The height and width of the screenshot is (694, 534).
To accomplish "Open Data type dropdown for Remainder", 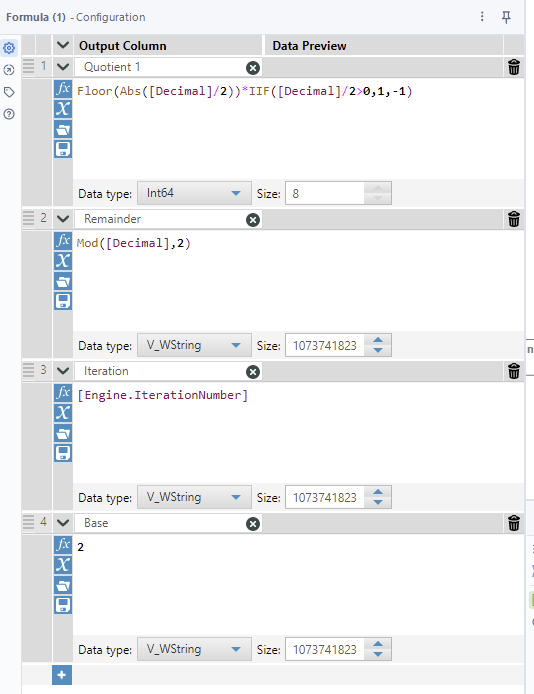I will point(194,345).
